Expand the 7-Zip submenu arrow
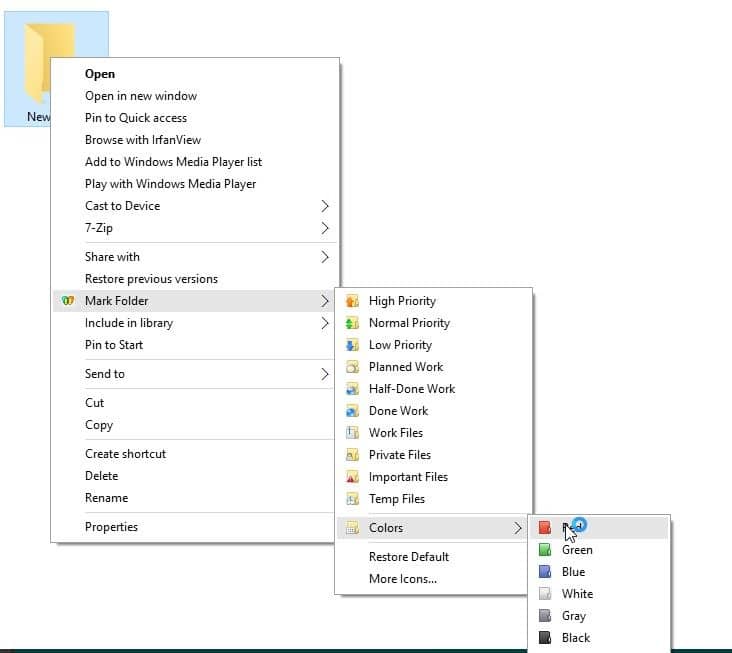Screen dimensions: 732x653 (325, 228)
